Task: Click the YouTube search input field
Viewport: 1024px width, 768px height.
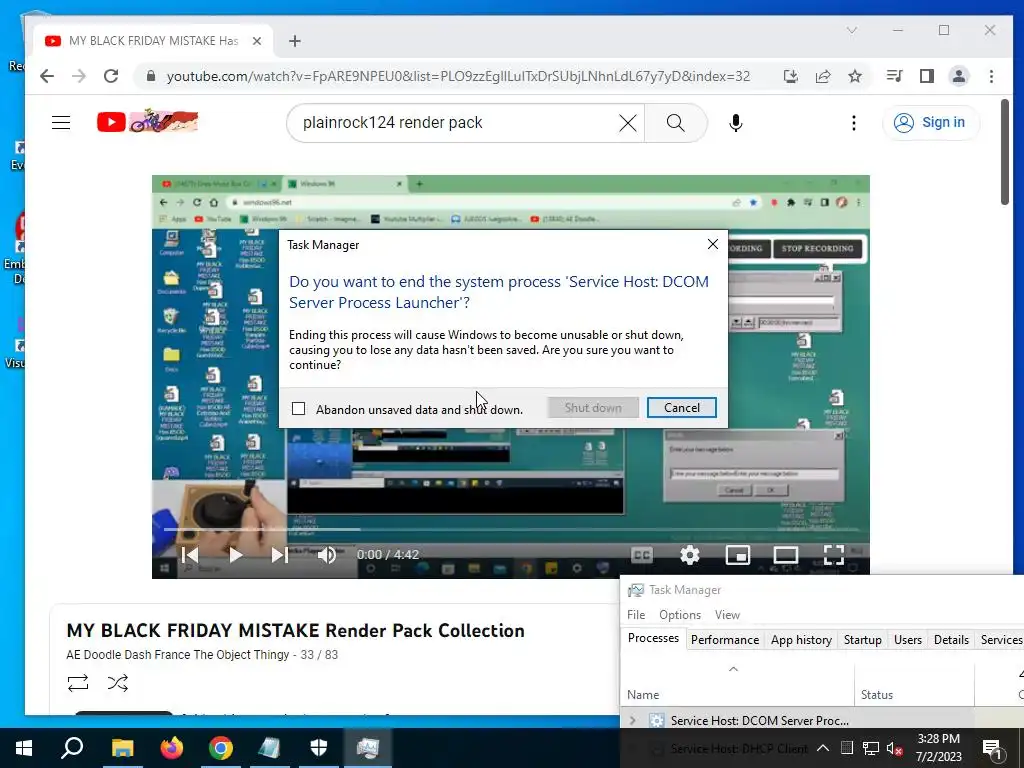Action: click(457, 123)
